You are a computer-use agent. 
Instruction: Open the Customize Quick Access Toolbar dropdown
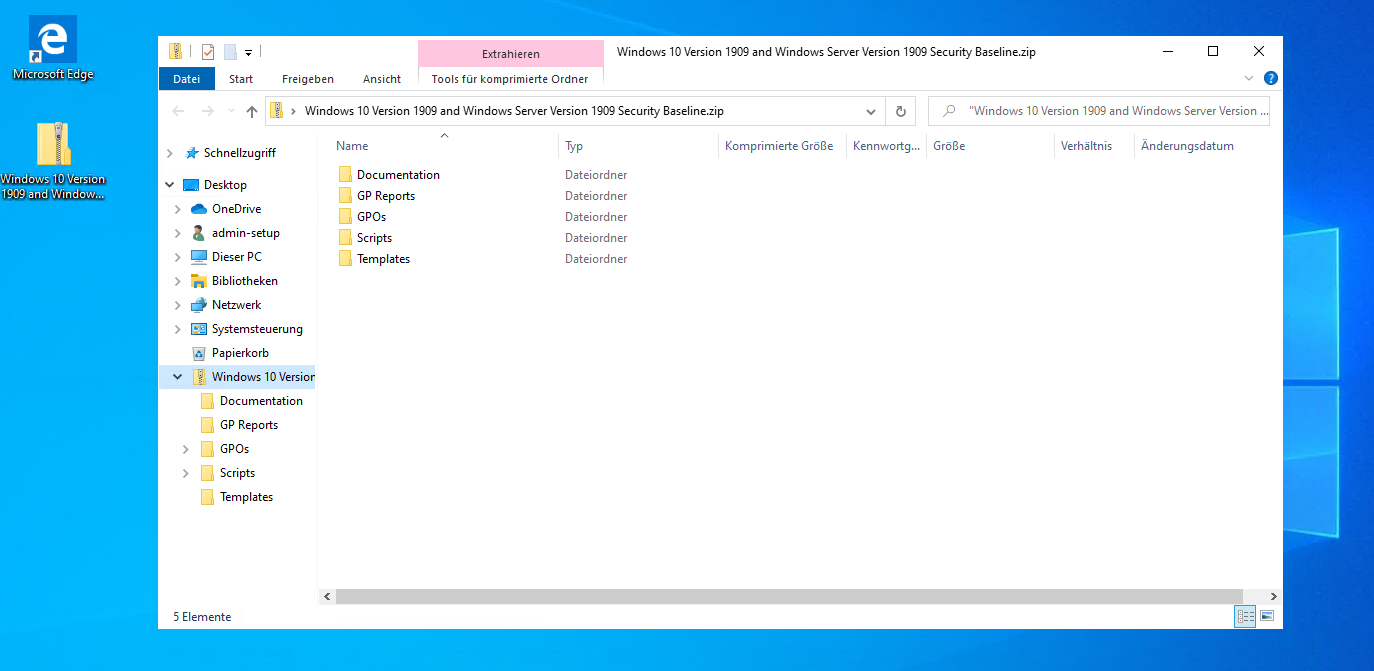coord(249,52)
